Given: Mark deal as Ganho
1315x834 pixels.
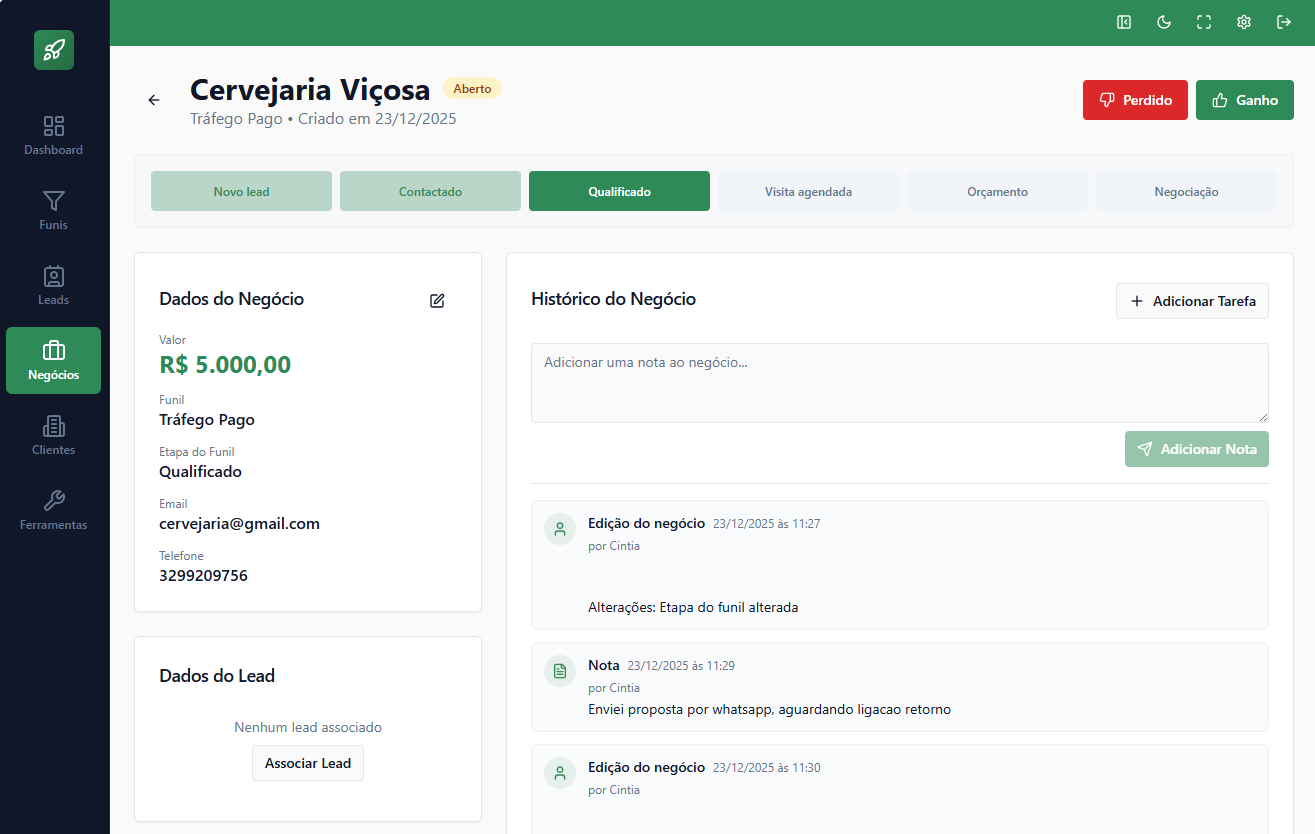Looking at the screenshot, I should tap(1245, 100).
